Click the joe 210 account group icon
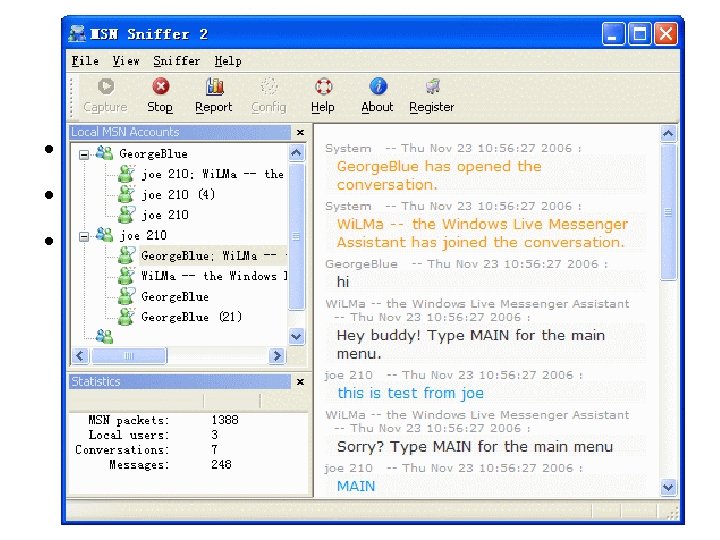 104,235
